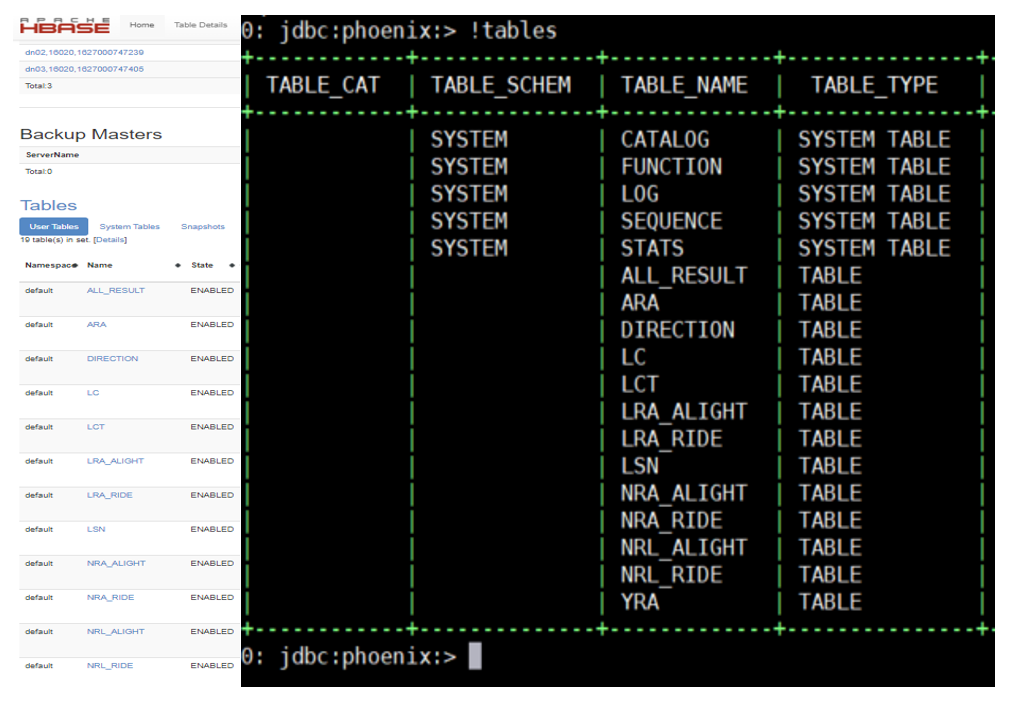Open the Details link below User Tables

tap(110, 239)
